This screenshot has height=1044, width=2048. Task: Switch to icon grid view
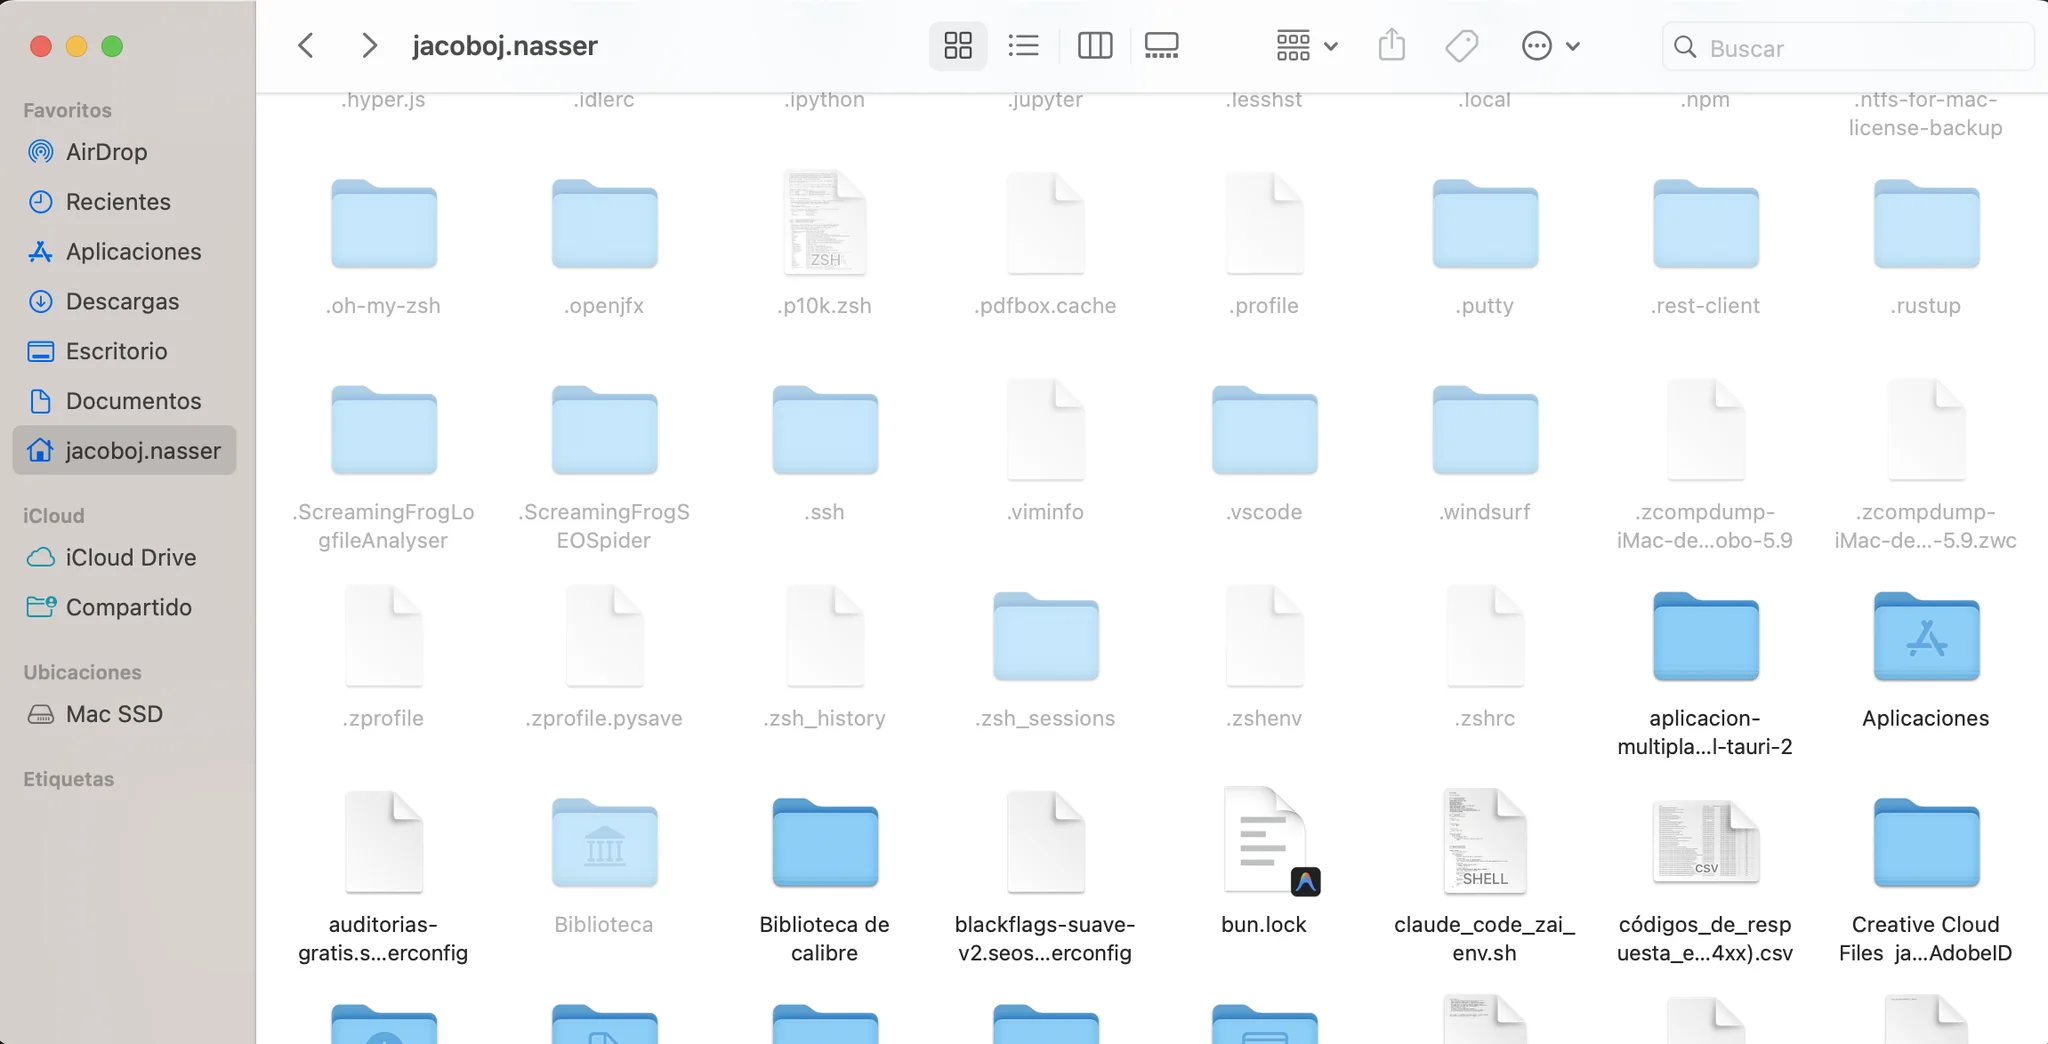tap(958, 46)
